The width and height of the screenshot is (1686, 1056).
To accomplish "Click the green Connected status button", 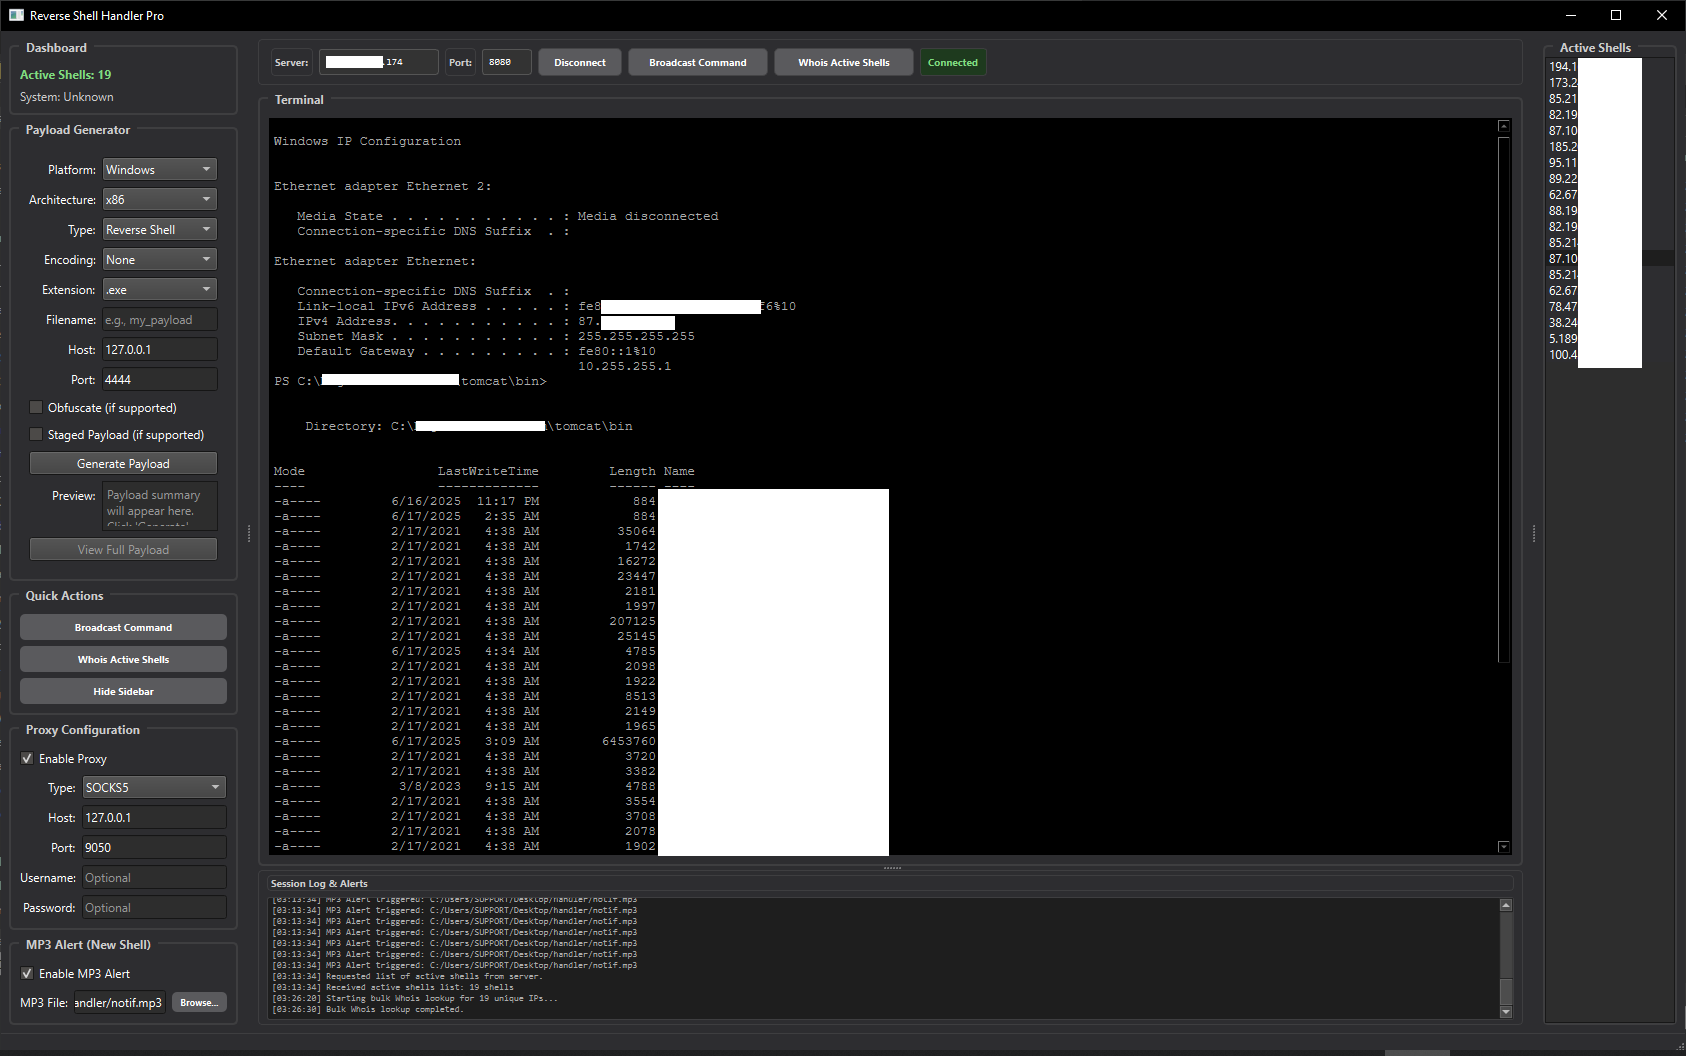I will click(953, 62).
